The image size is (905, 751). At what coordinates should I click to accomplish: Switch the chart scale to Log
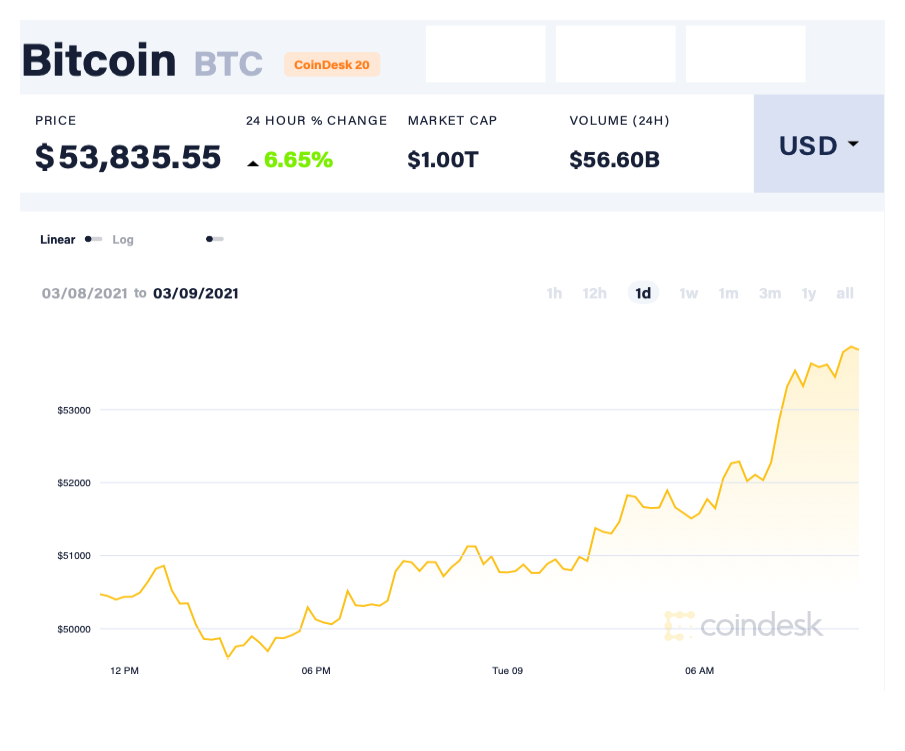click(123, 240)
